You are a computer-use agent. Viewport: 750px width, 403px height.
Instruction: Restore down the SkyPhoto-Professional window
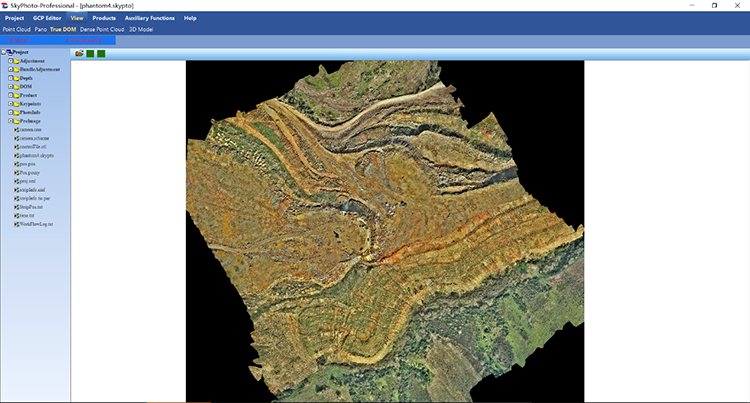click(x=715, y=5)
